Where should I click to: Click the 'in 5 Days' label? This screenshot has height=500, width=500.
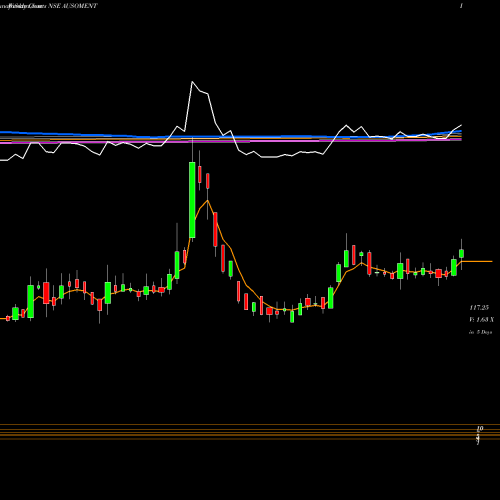click(480, 332)
